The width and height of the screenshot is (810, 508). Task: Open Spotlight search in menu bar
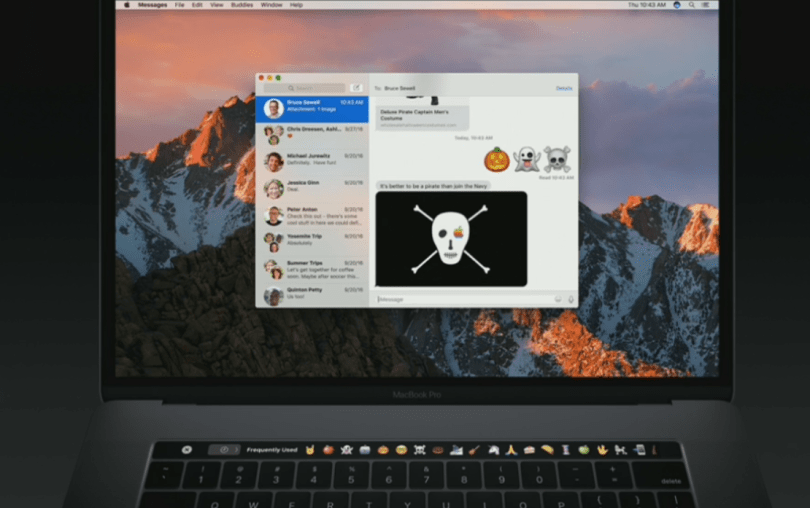[692, 5]
